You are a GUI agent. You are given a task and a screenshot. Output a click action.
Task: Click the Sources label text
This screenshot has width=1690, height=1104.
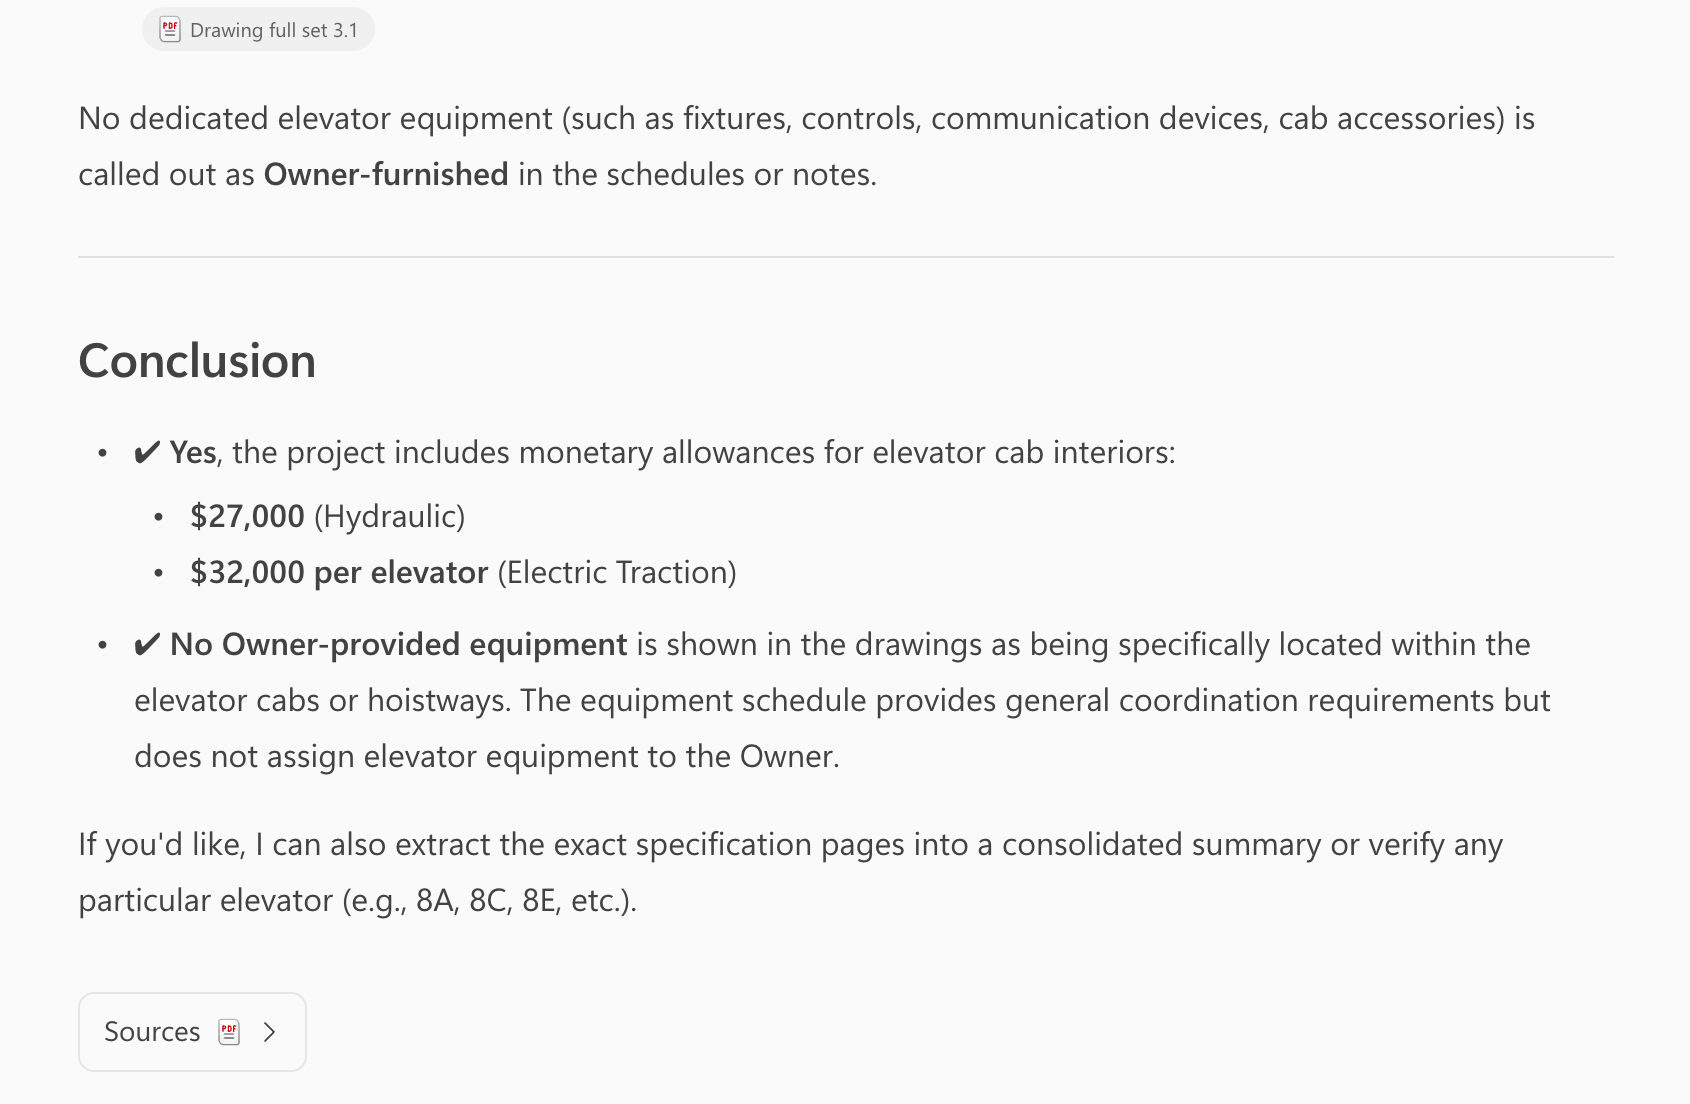coord(152,1032)
